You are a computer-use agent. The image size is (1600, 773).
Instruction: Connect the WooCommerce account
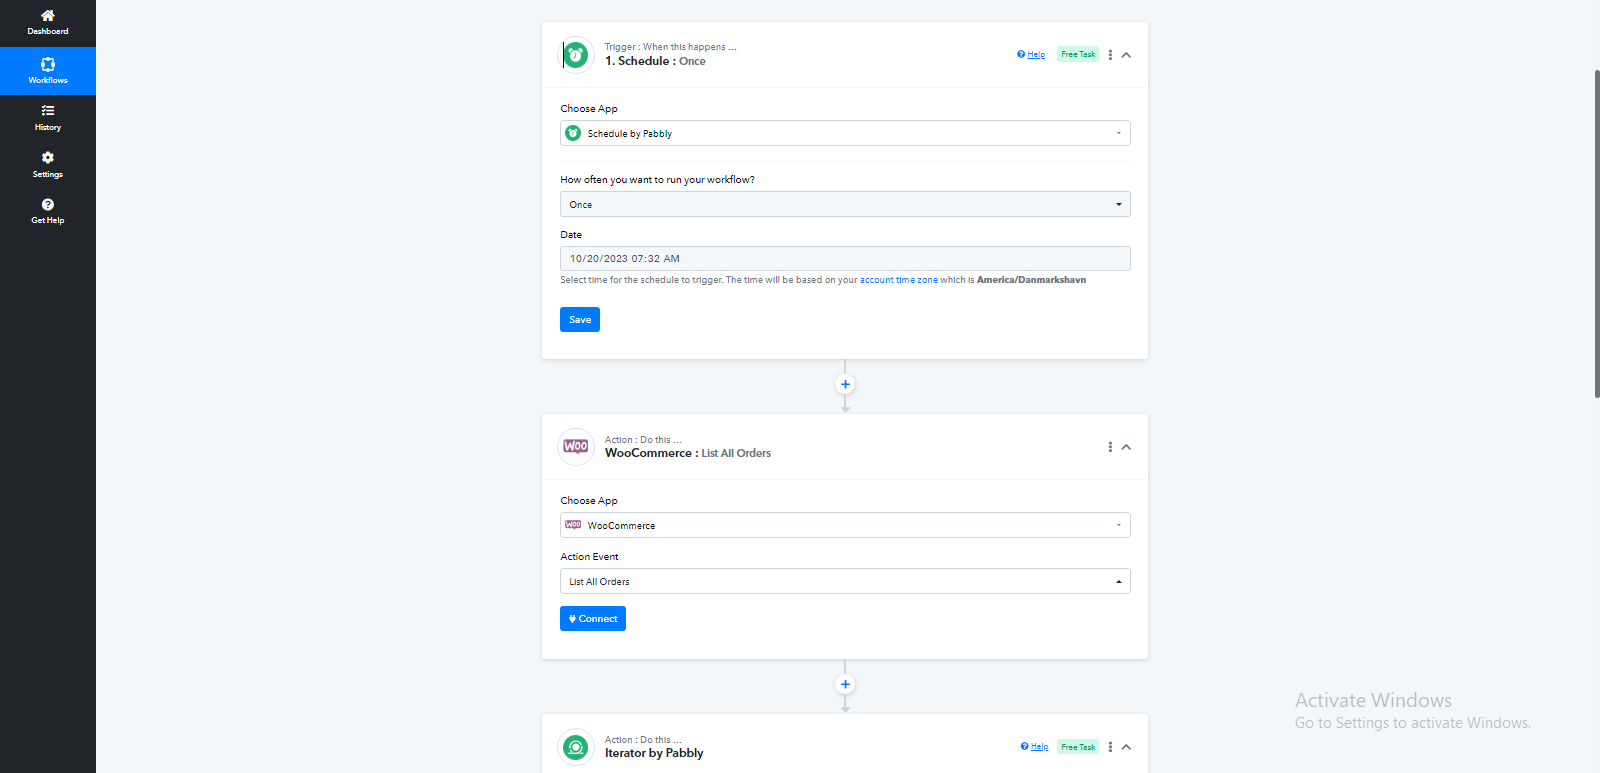[x=593, y=619]
